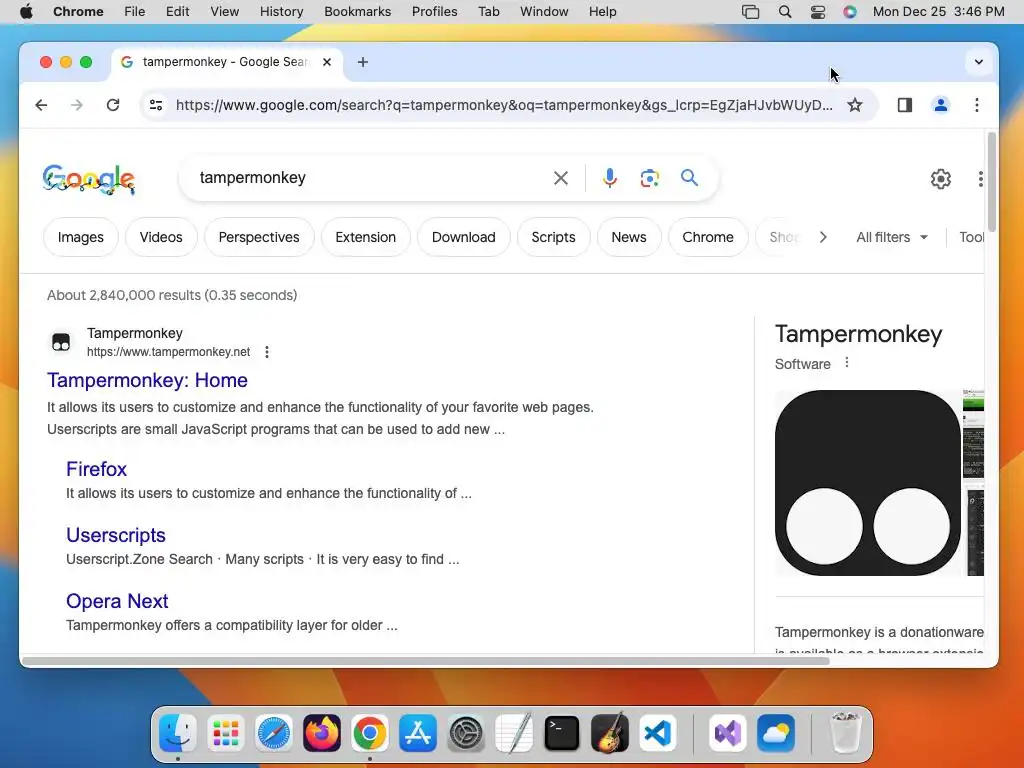Expand the tab search dropdown arrow

pos(978,62)
